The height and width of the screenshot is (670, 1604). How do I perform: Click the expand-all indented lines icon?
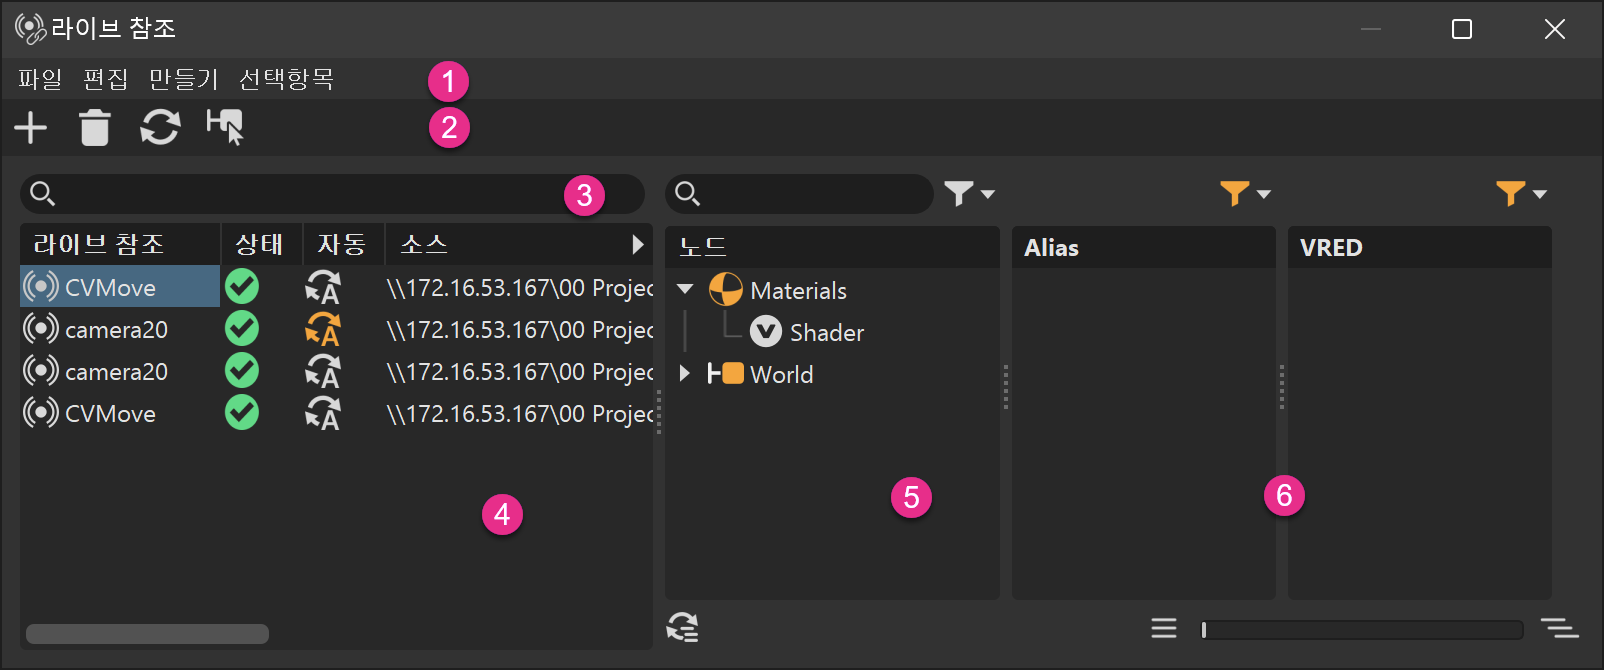[x=1559, y=628]
